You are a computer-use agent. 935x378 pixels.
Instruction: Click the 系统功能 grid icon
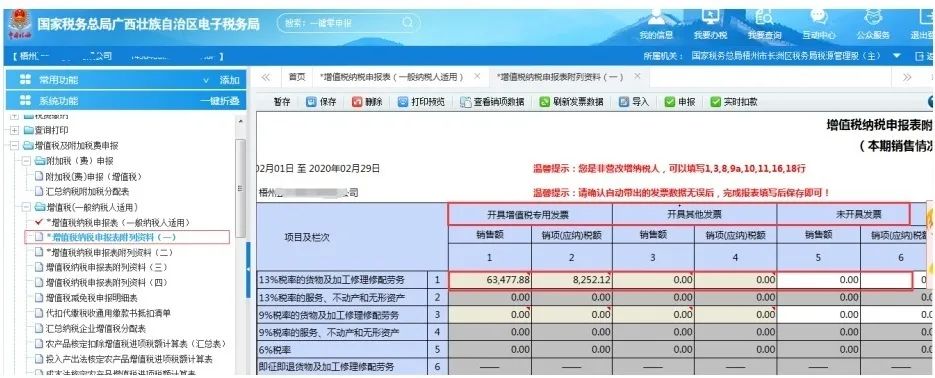(x=25, y=100)
